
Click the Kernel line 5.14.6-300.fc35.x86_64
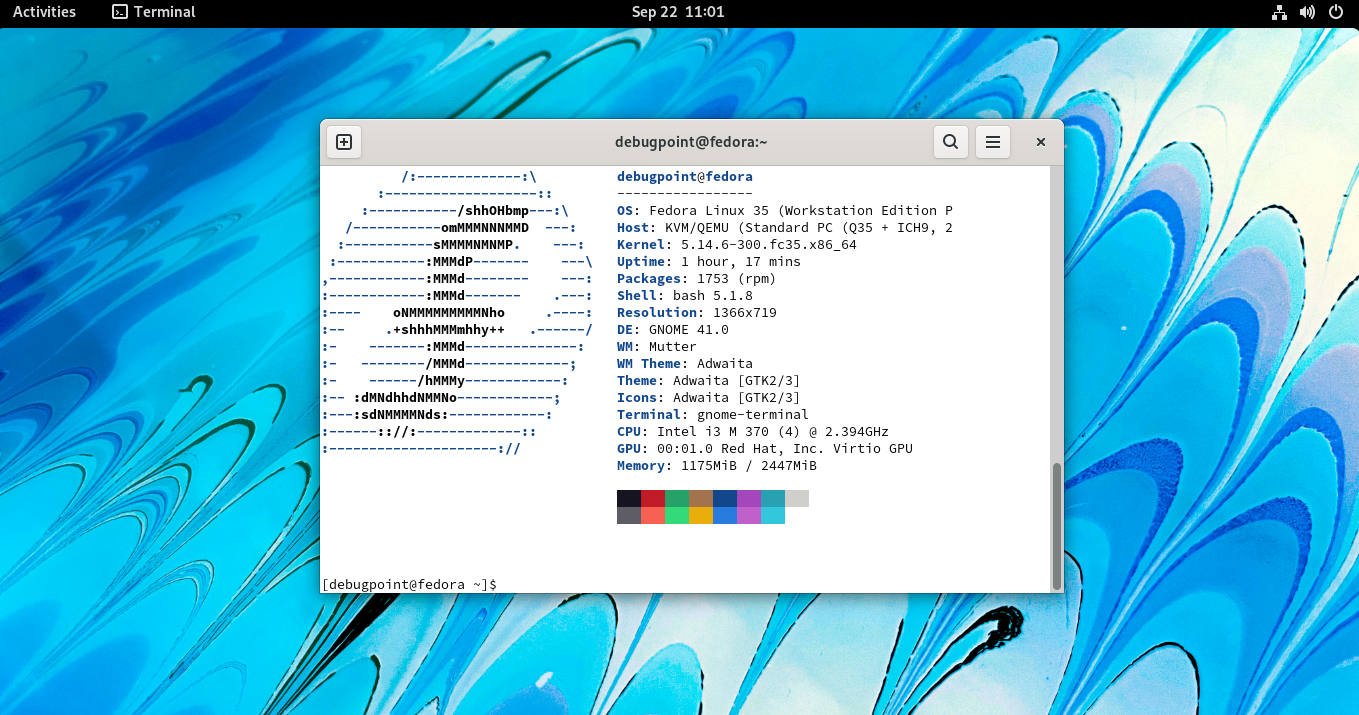click(x=737, y=245)
